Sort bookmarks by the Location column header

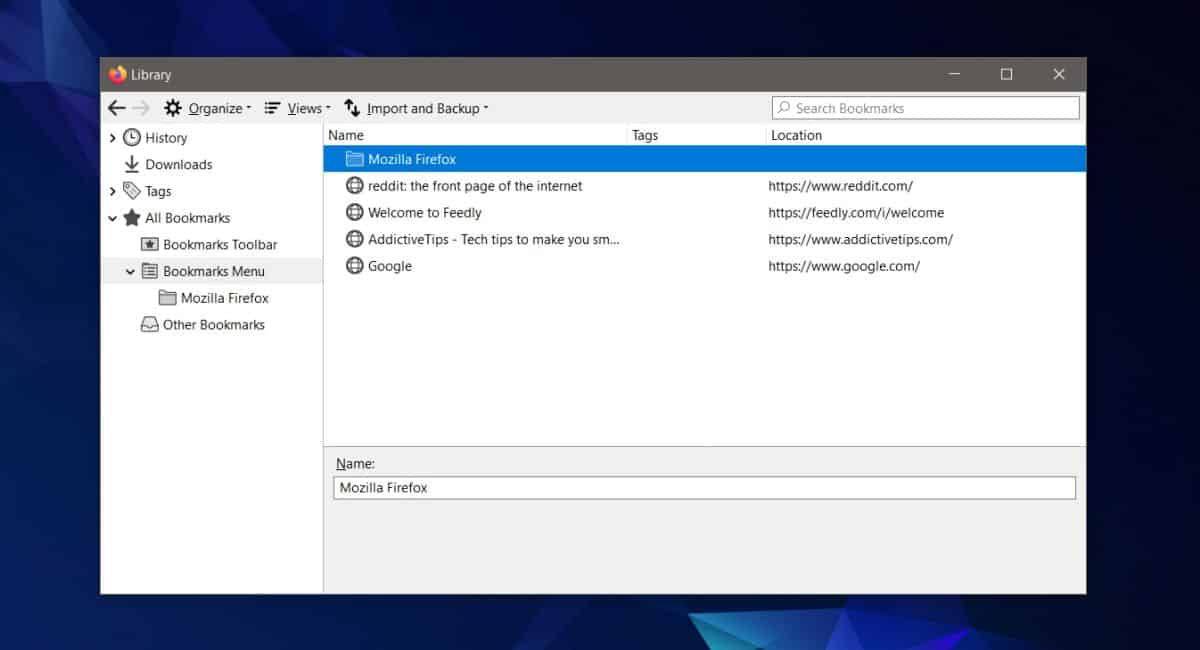(926, 135)
